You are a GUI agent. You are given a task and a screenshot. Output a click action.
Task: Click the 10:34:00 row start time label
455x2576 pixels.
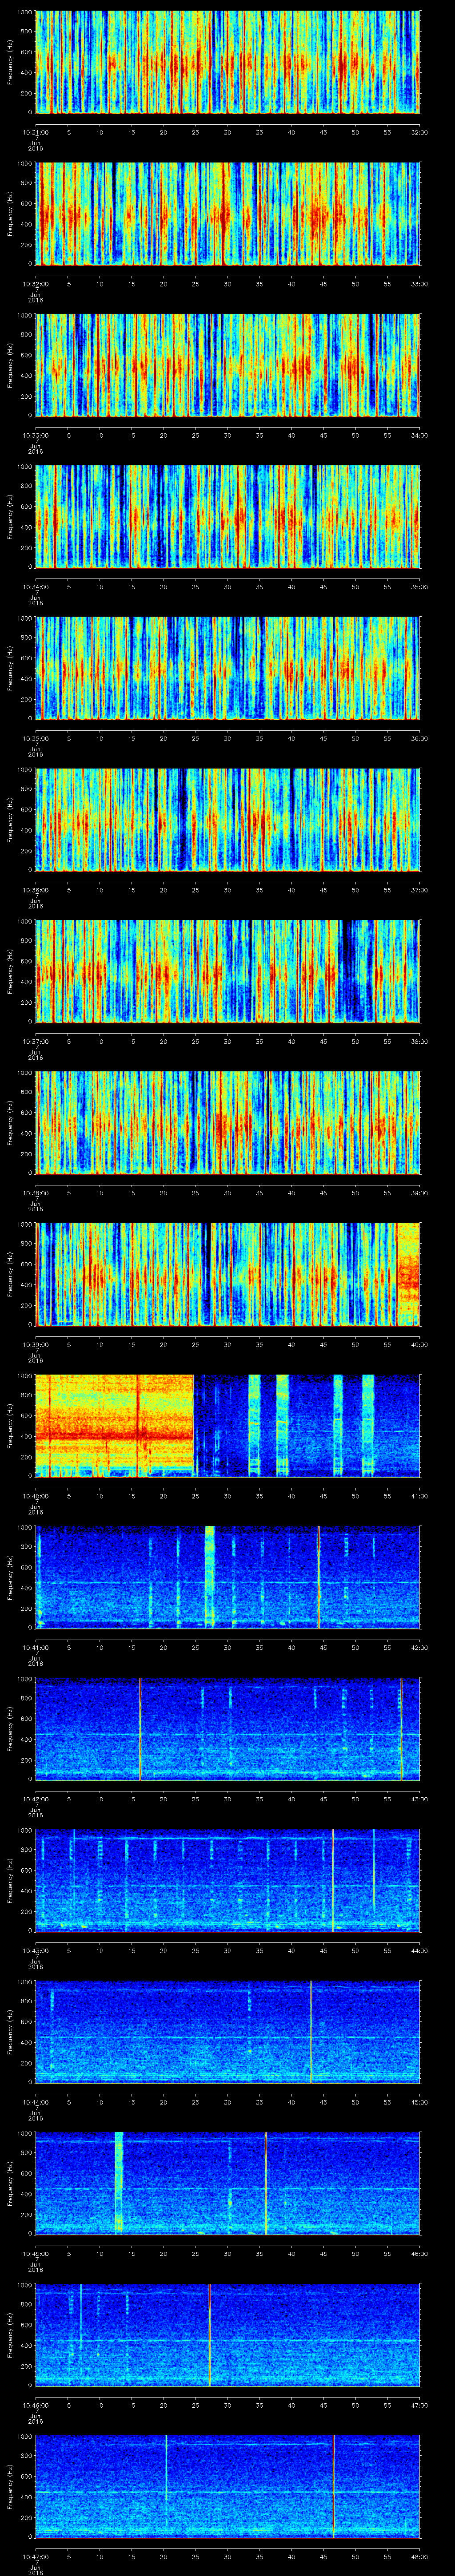tap(36, 586)
